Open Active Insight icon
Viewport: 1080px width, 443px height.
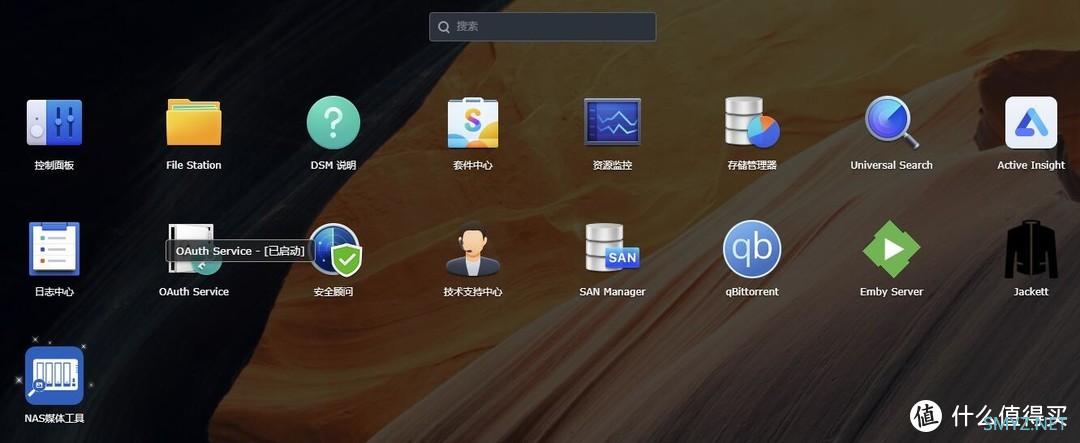(1031, 123)
